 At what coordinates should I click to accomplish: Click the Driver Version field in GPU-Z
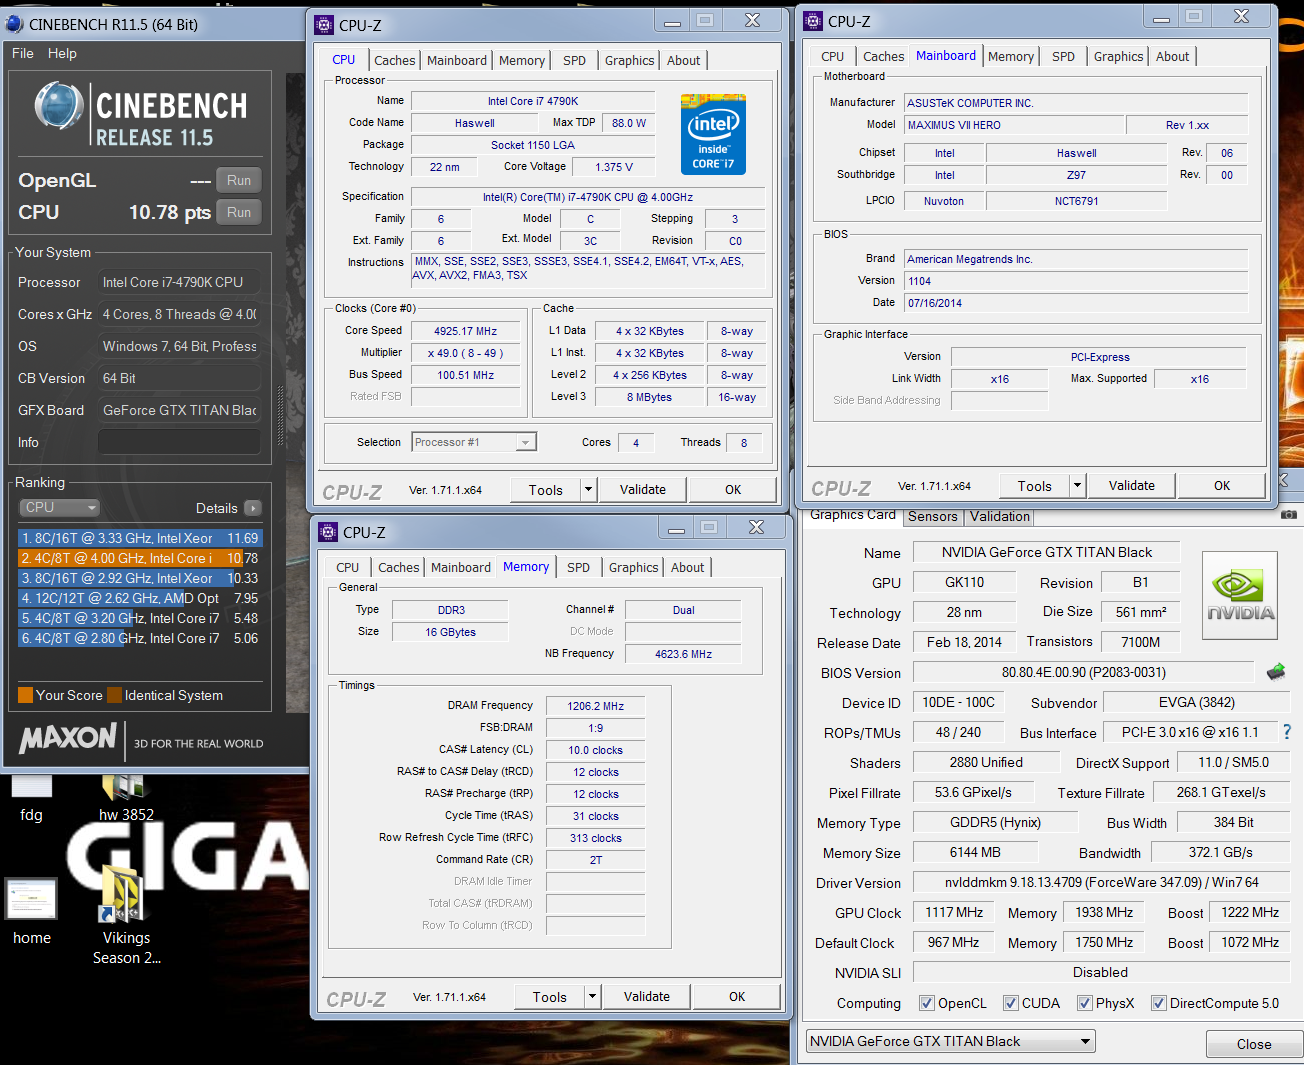pyautogui.click(x=1101, y=882)
